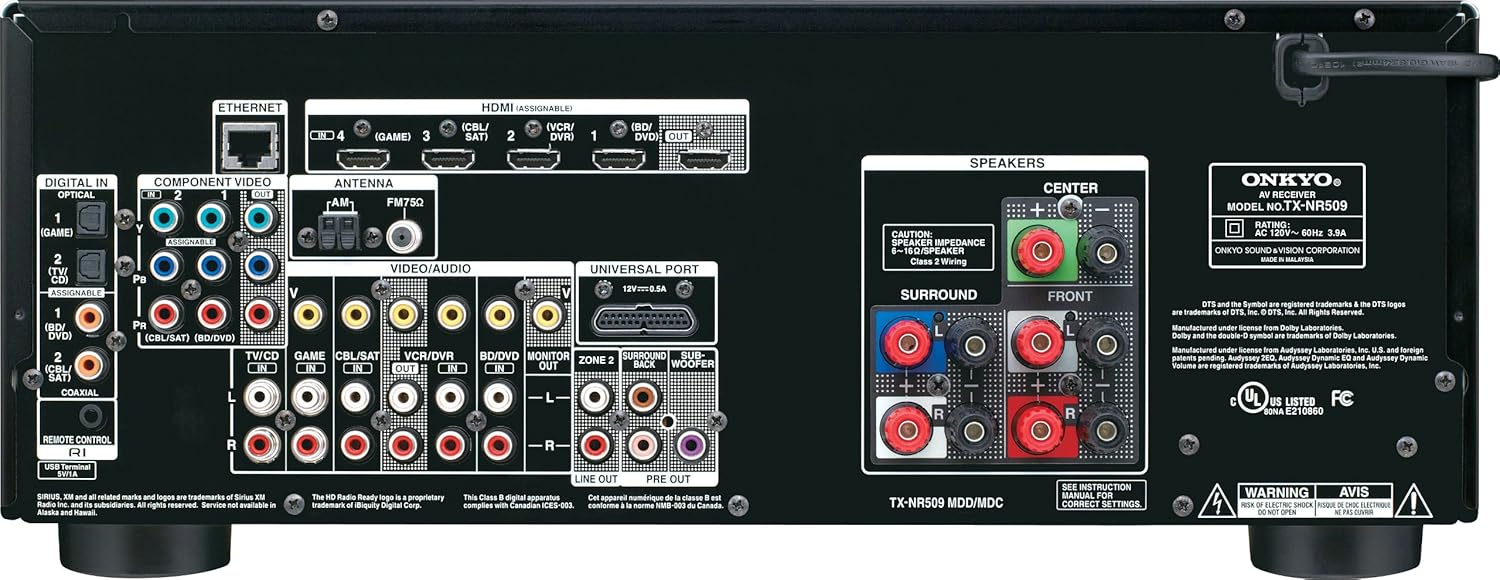Expand the SURROUND BACK pre out jack
This screenshot has height=580, width=1500.
click(x=643, y=397)
